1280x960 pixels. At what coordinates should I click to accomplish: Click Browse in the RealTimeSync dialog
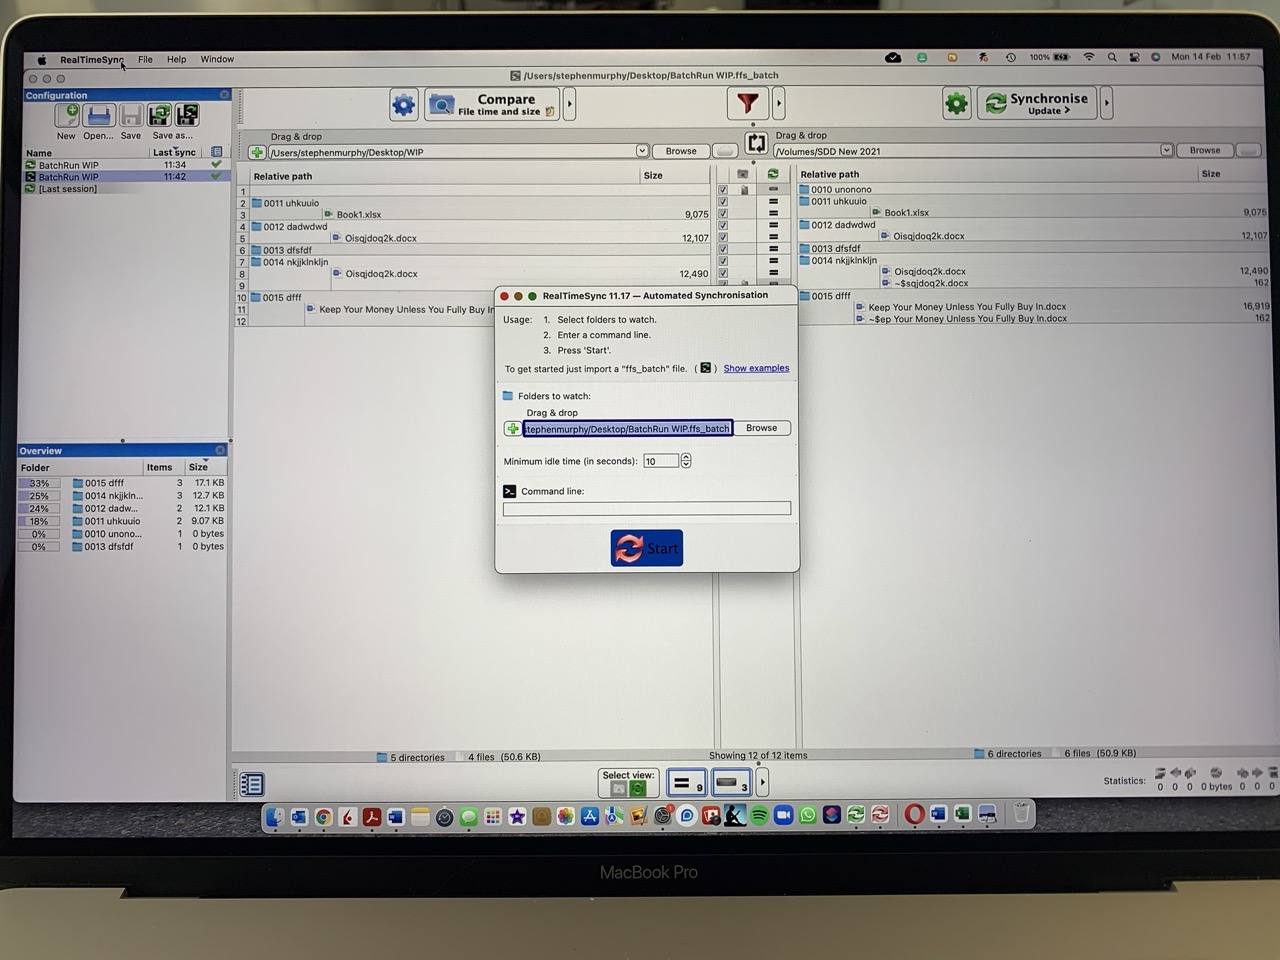tap(761, 428)
